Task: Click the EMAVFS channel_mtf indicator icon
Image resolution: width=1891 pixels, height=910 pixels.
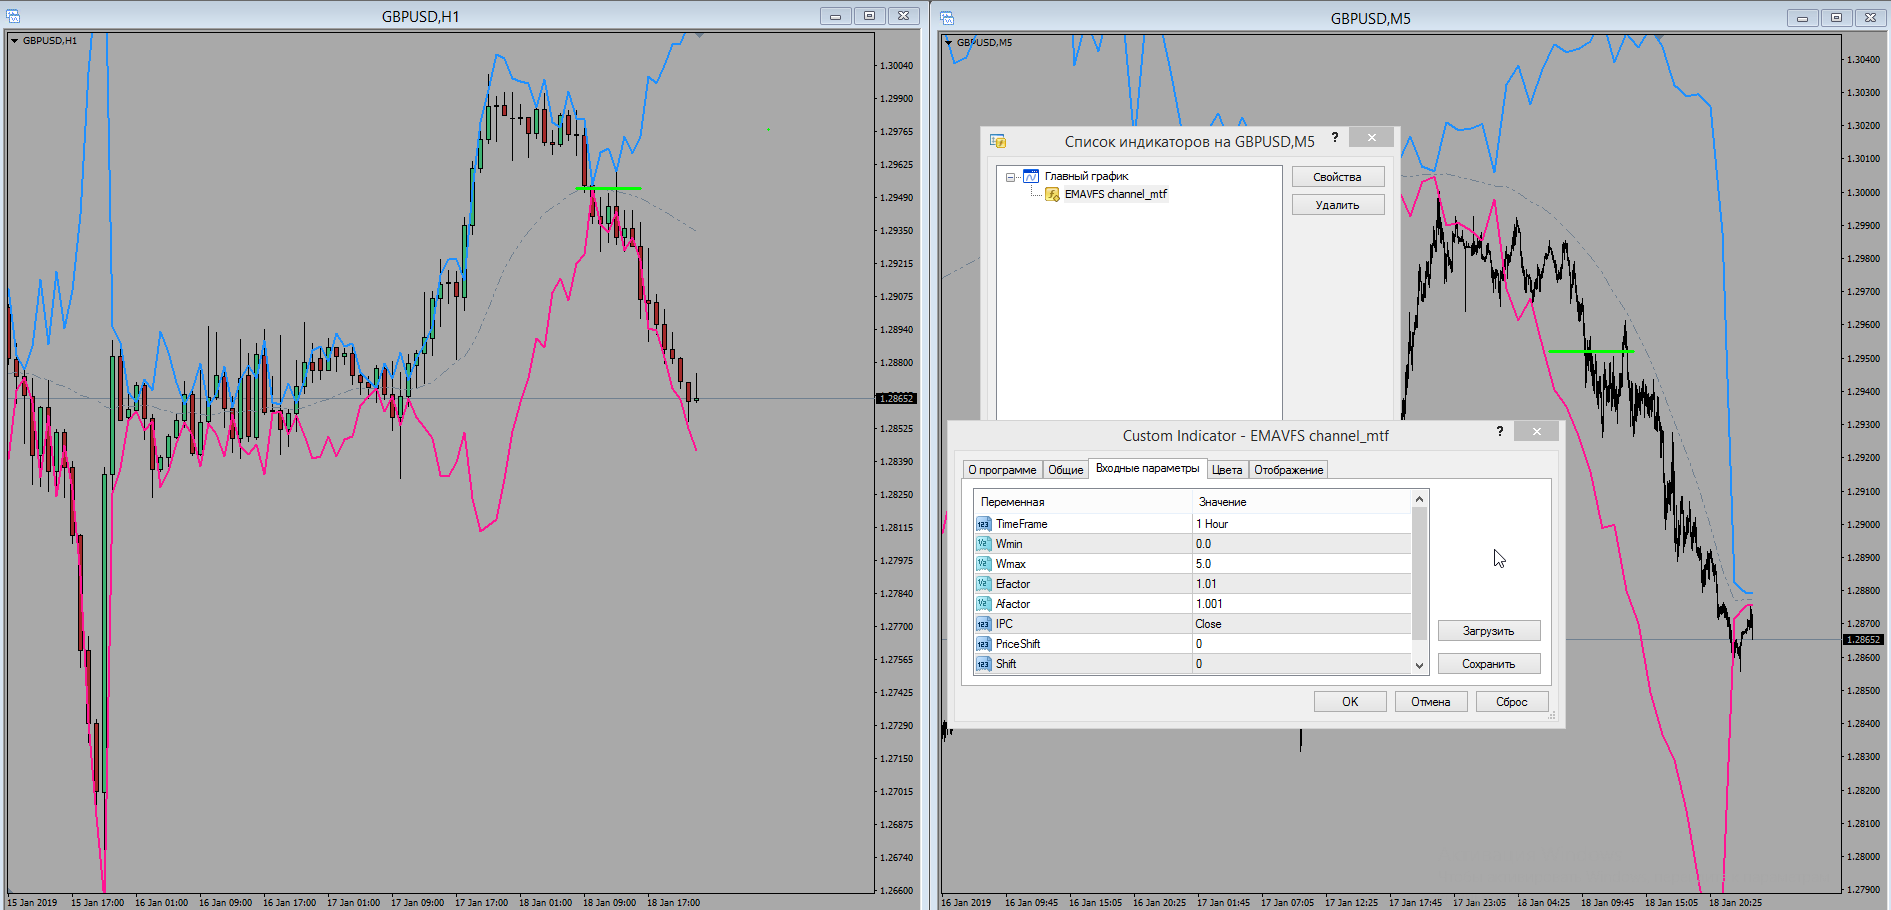Action: click(1052, 194)
